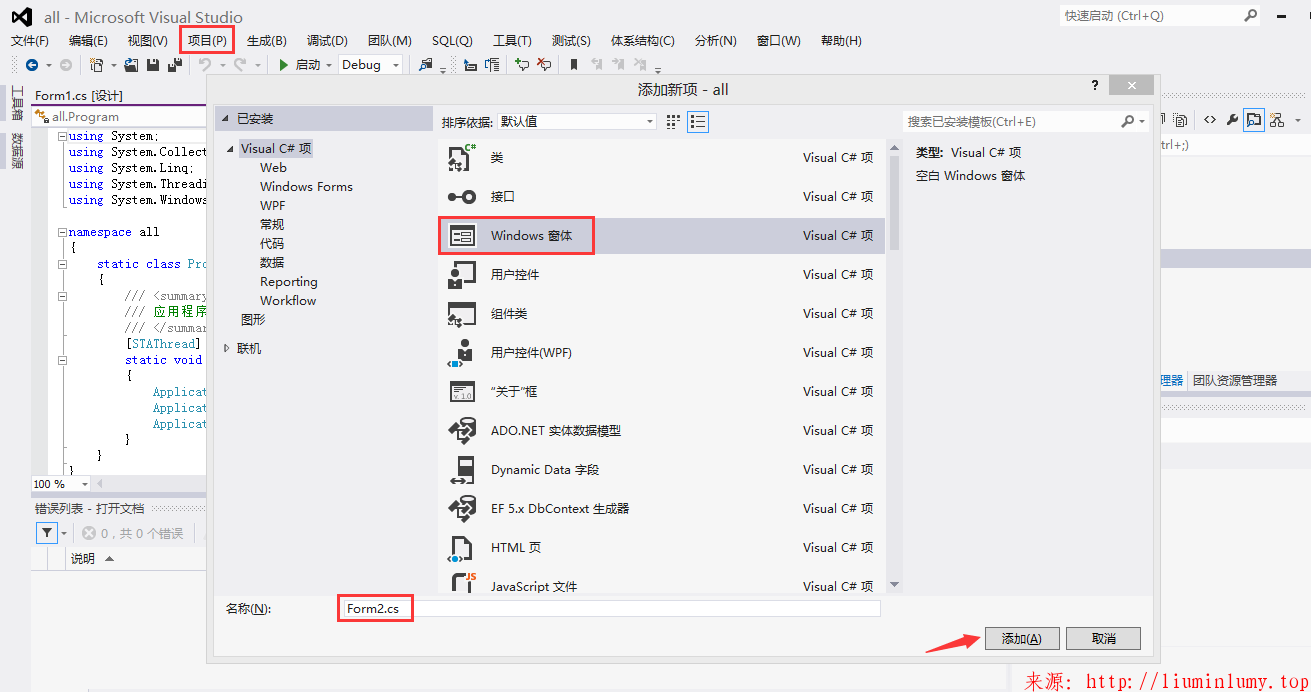The width and height of the screenshot is (1311, 692).
Task: Select the HTML 页 template
Action: pos(661,548)
